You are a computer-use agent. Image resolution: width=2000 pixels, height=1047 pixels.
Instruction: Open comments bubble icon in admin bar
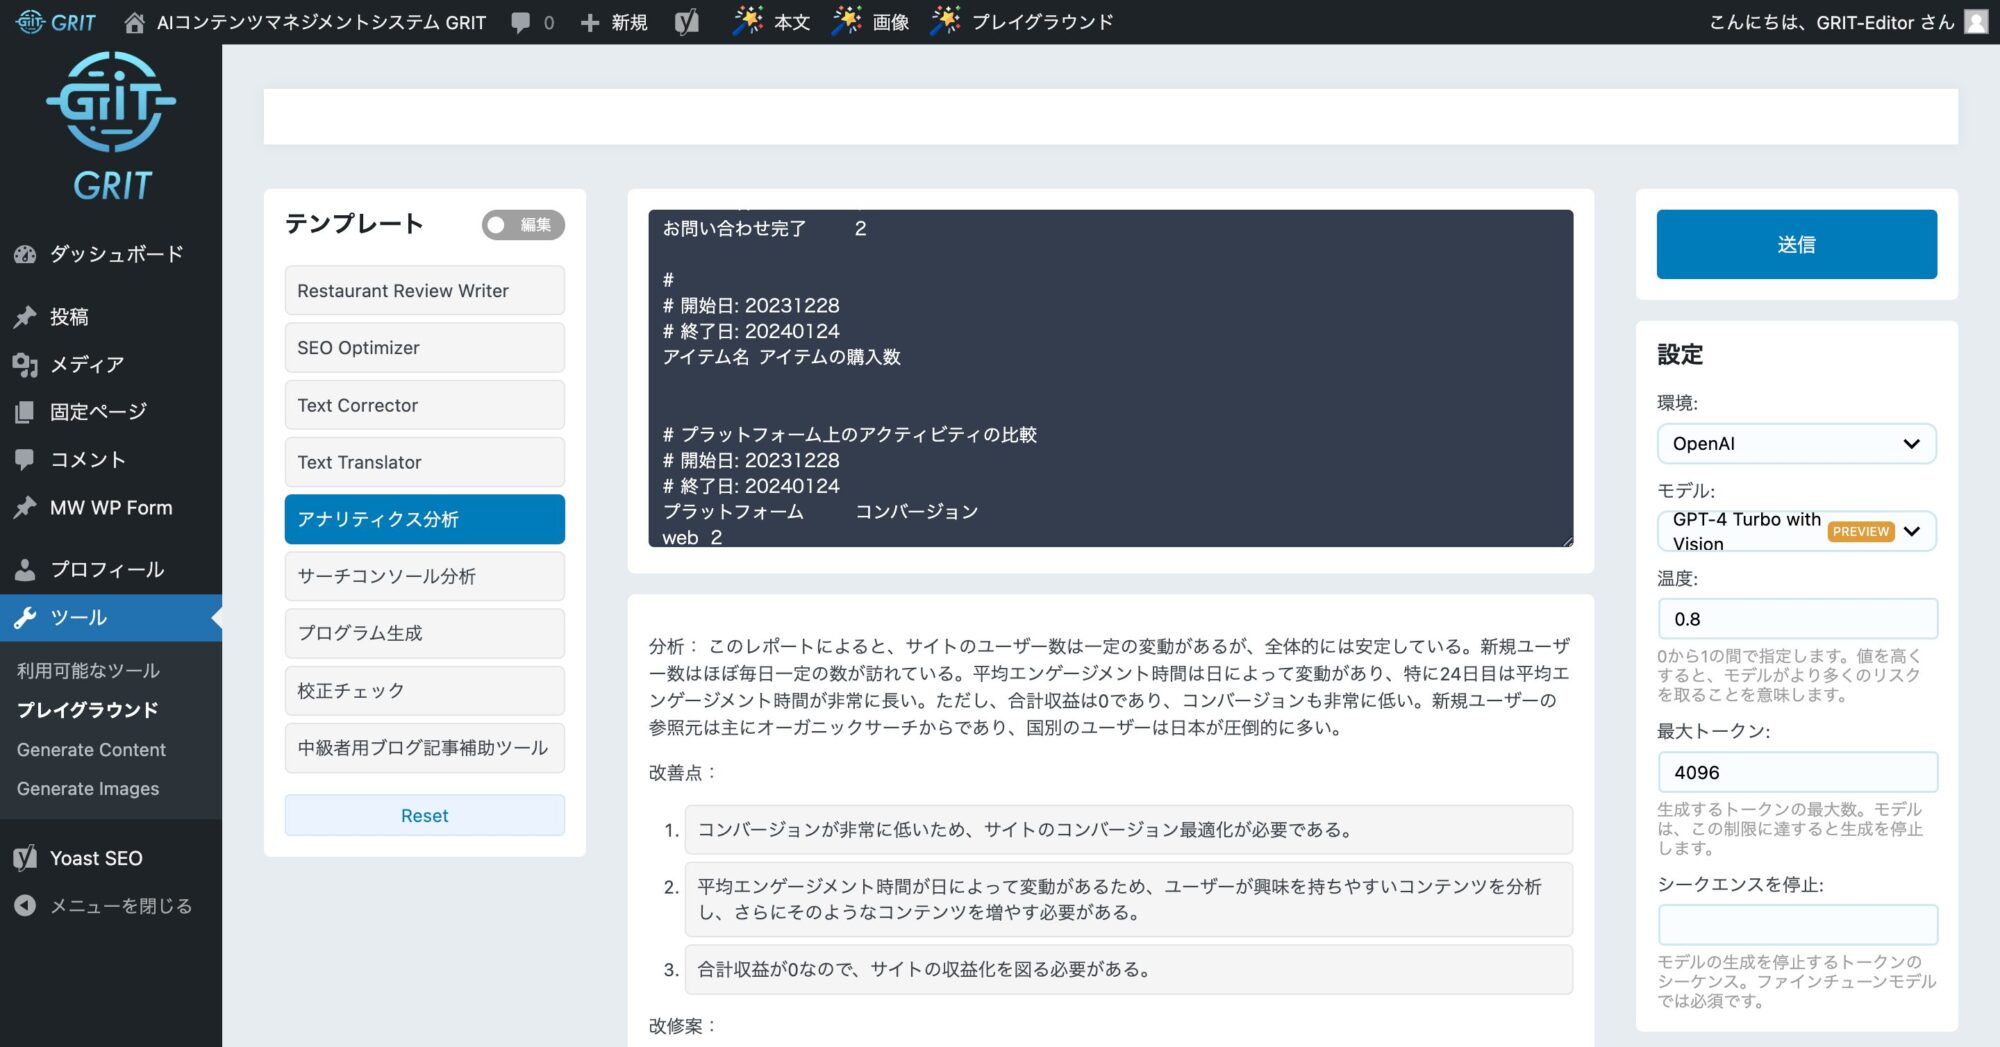click(x=521, y=22)
